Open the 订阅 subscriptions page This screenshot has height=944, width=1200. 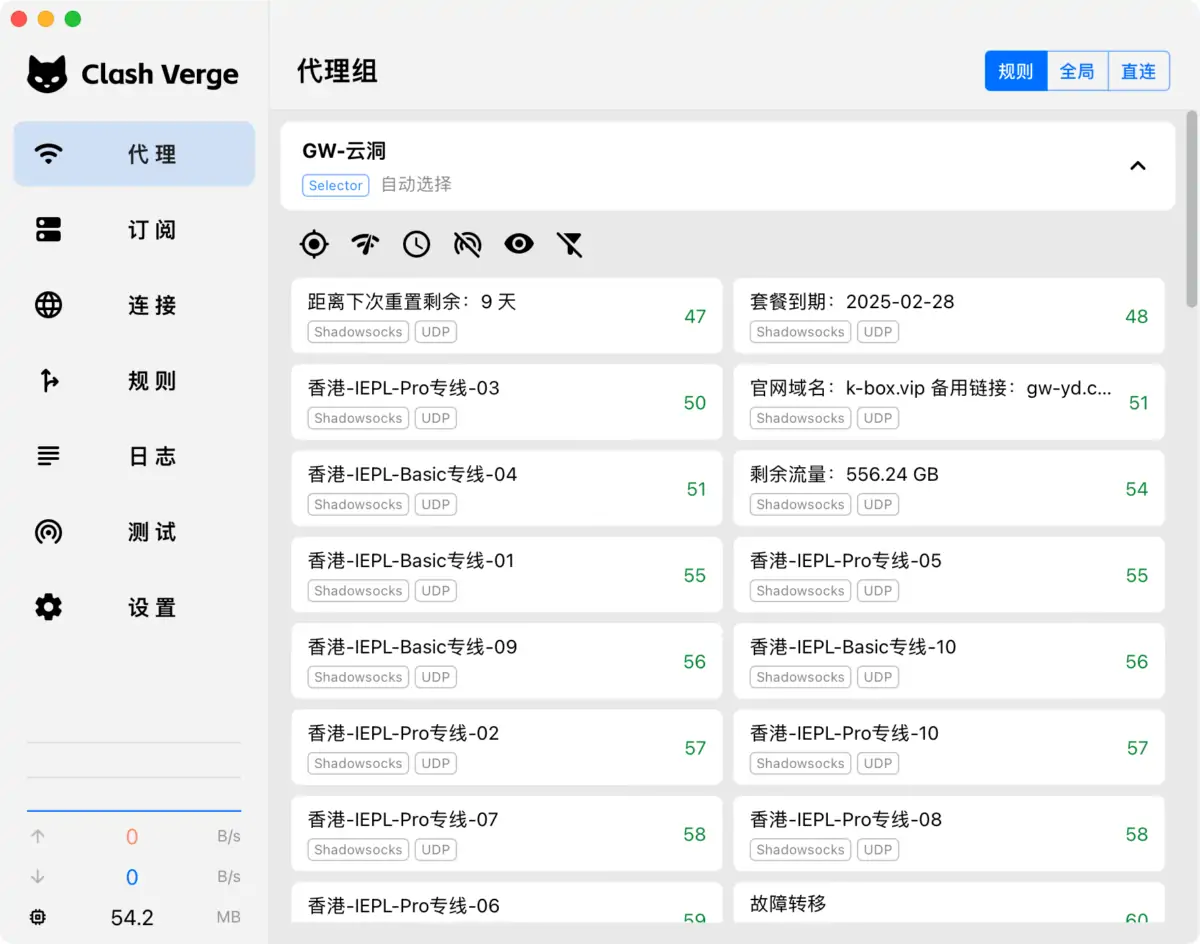[x=134, y=229]
